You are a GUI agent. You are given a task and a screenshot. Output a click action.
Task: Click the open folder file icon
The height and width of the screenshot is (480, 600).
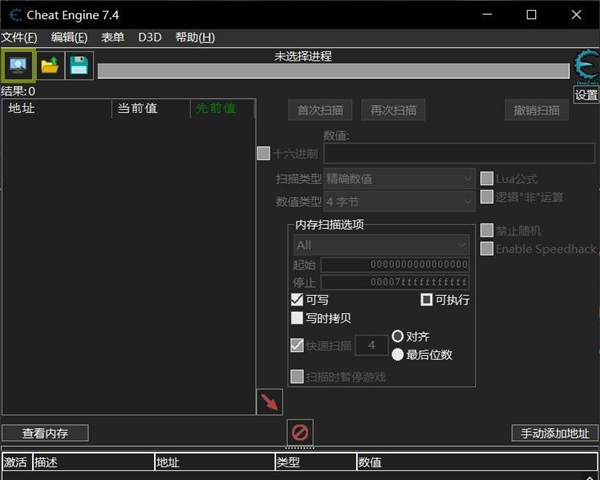[x=49, y=65]
